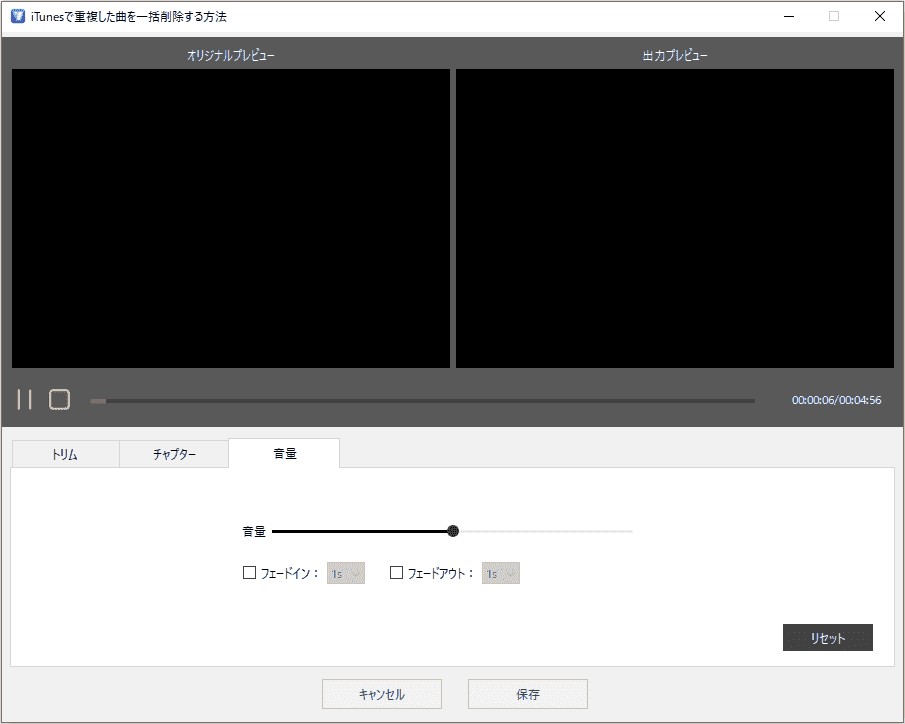Open the fade-out duration dropdown
Screen dimensions: 905x724
pyautogui.click(x=511, y=573)
